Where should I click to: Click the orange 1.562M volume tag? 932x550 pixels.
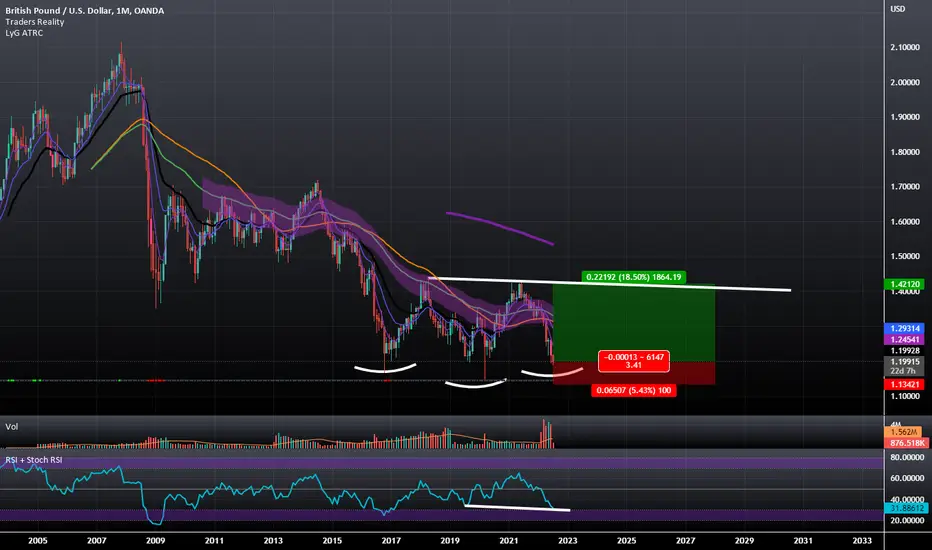coord(905,432)
